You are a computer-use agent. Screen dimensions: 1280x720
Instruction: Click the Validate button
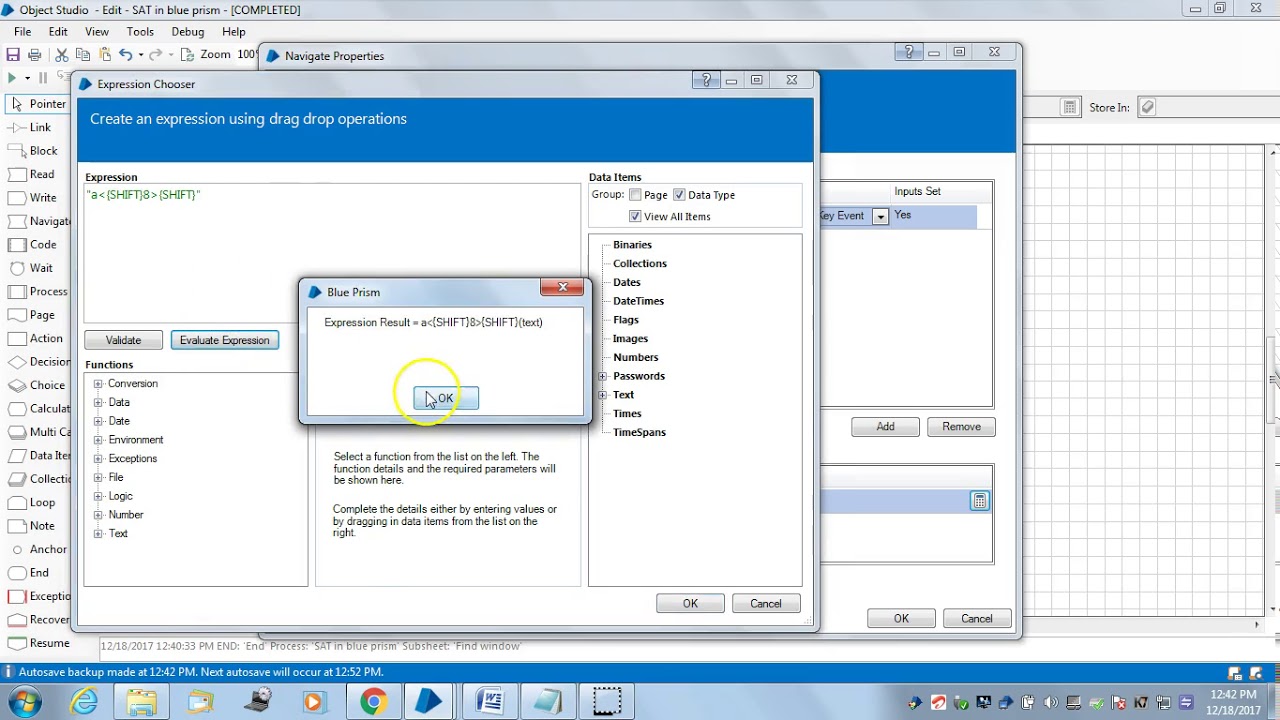[124, 340]
